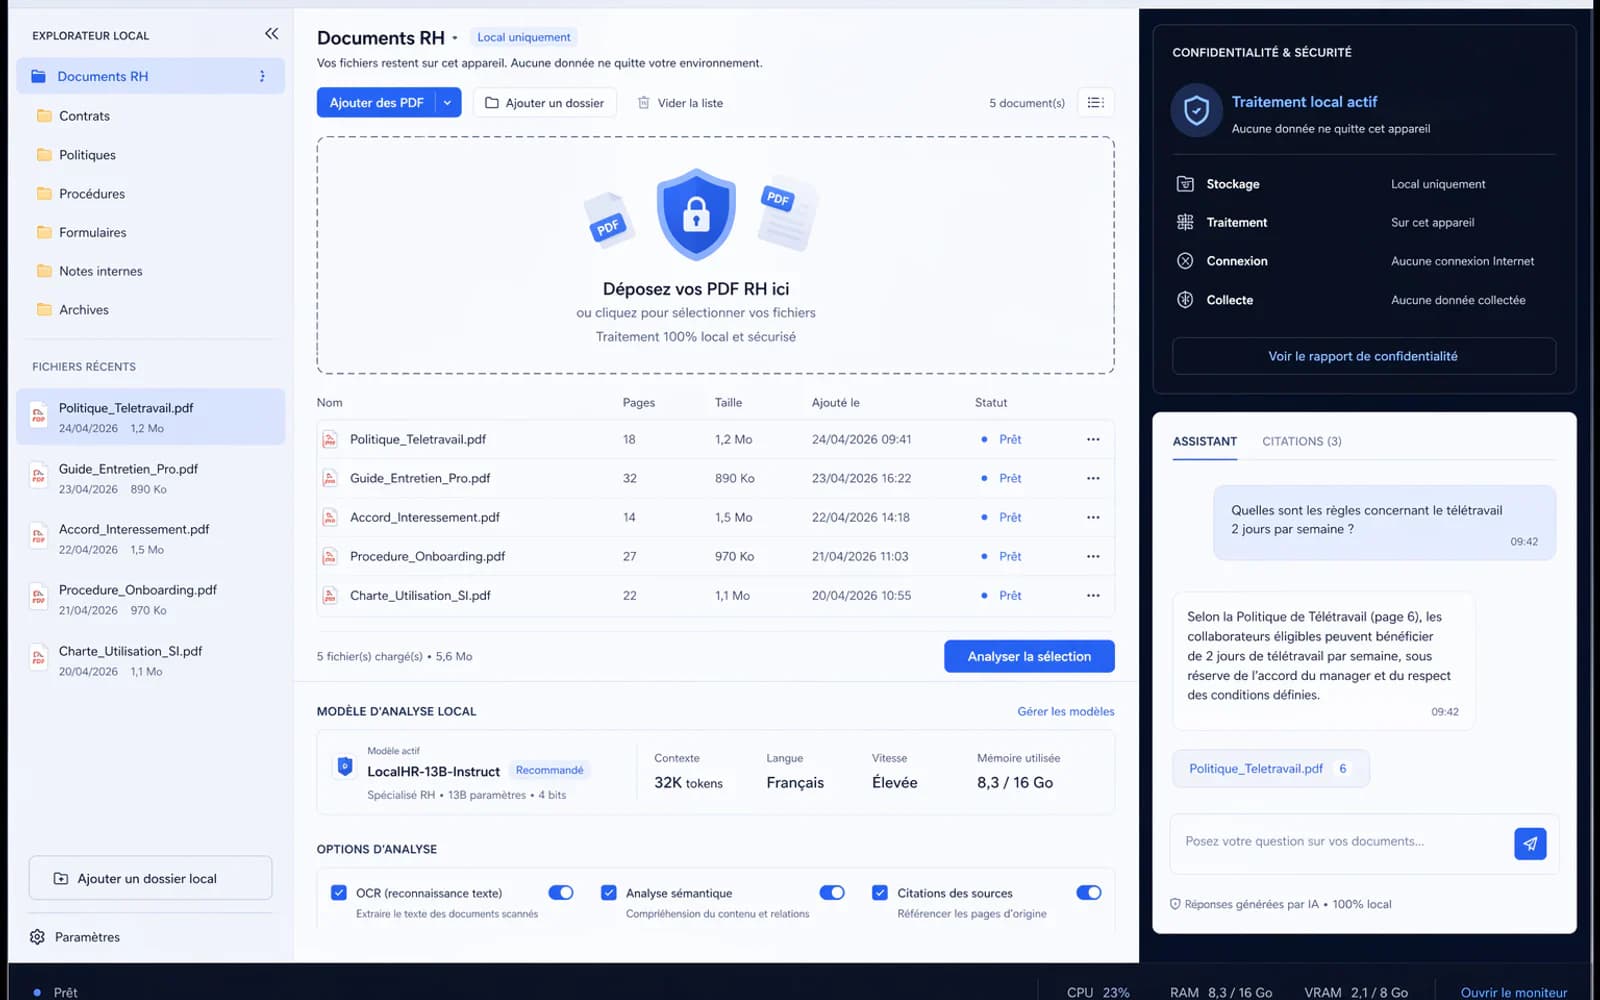The image size is (1600, 1000).
Task: Click the Stockage icon
Action: [x=1185, y=184]
